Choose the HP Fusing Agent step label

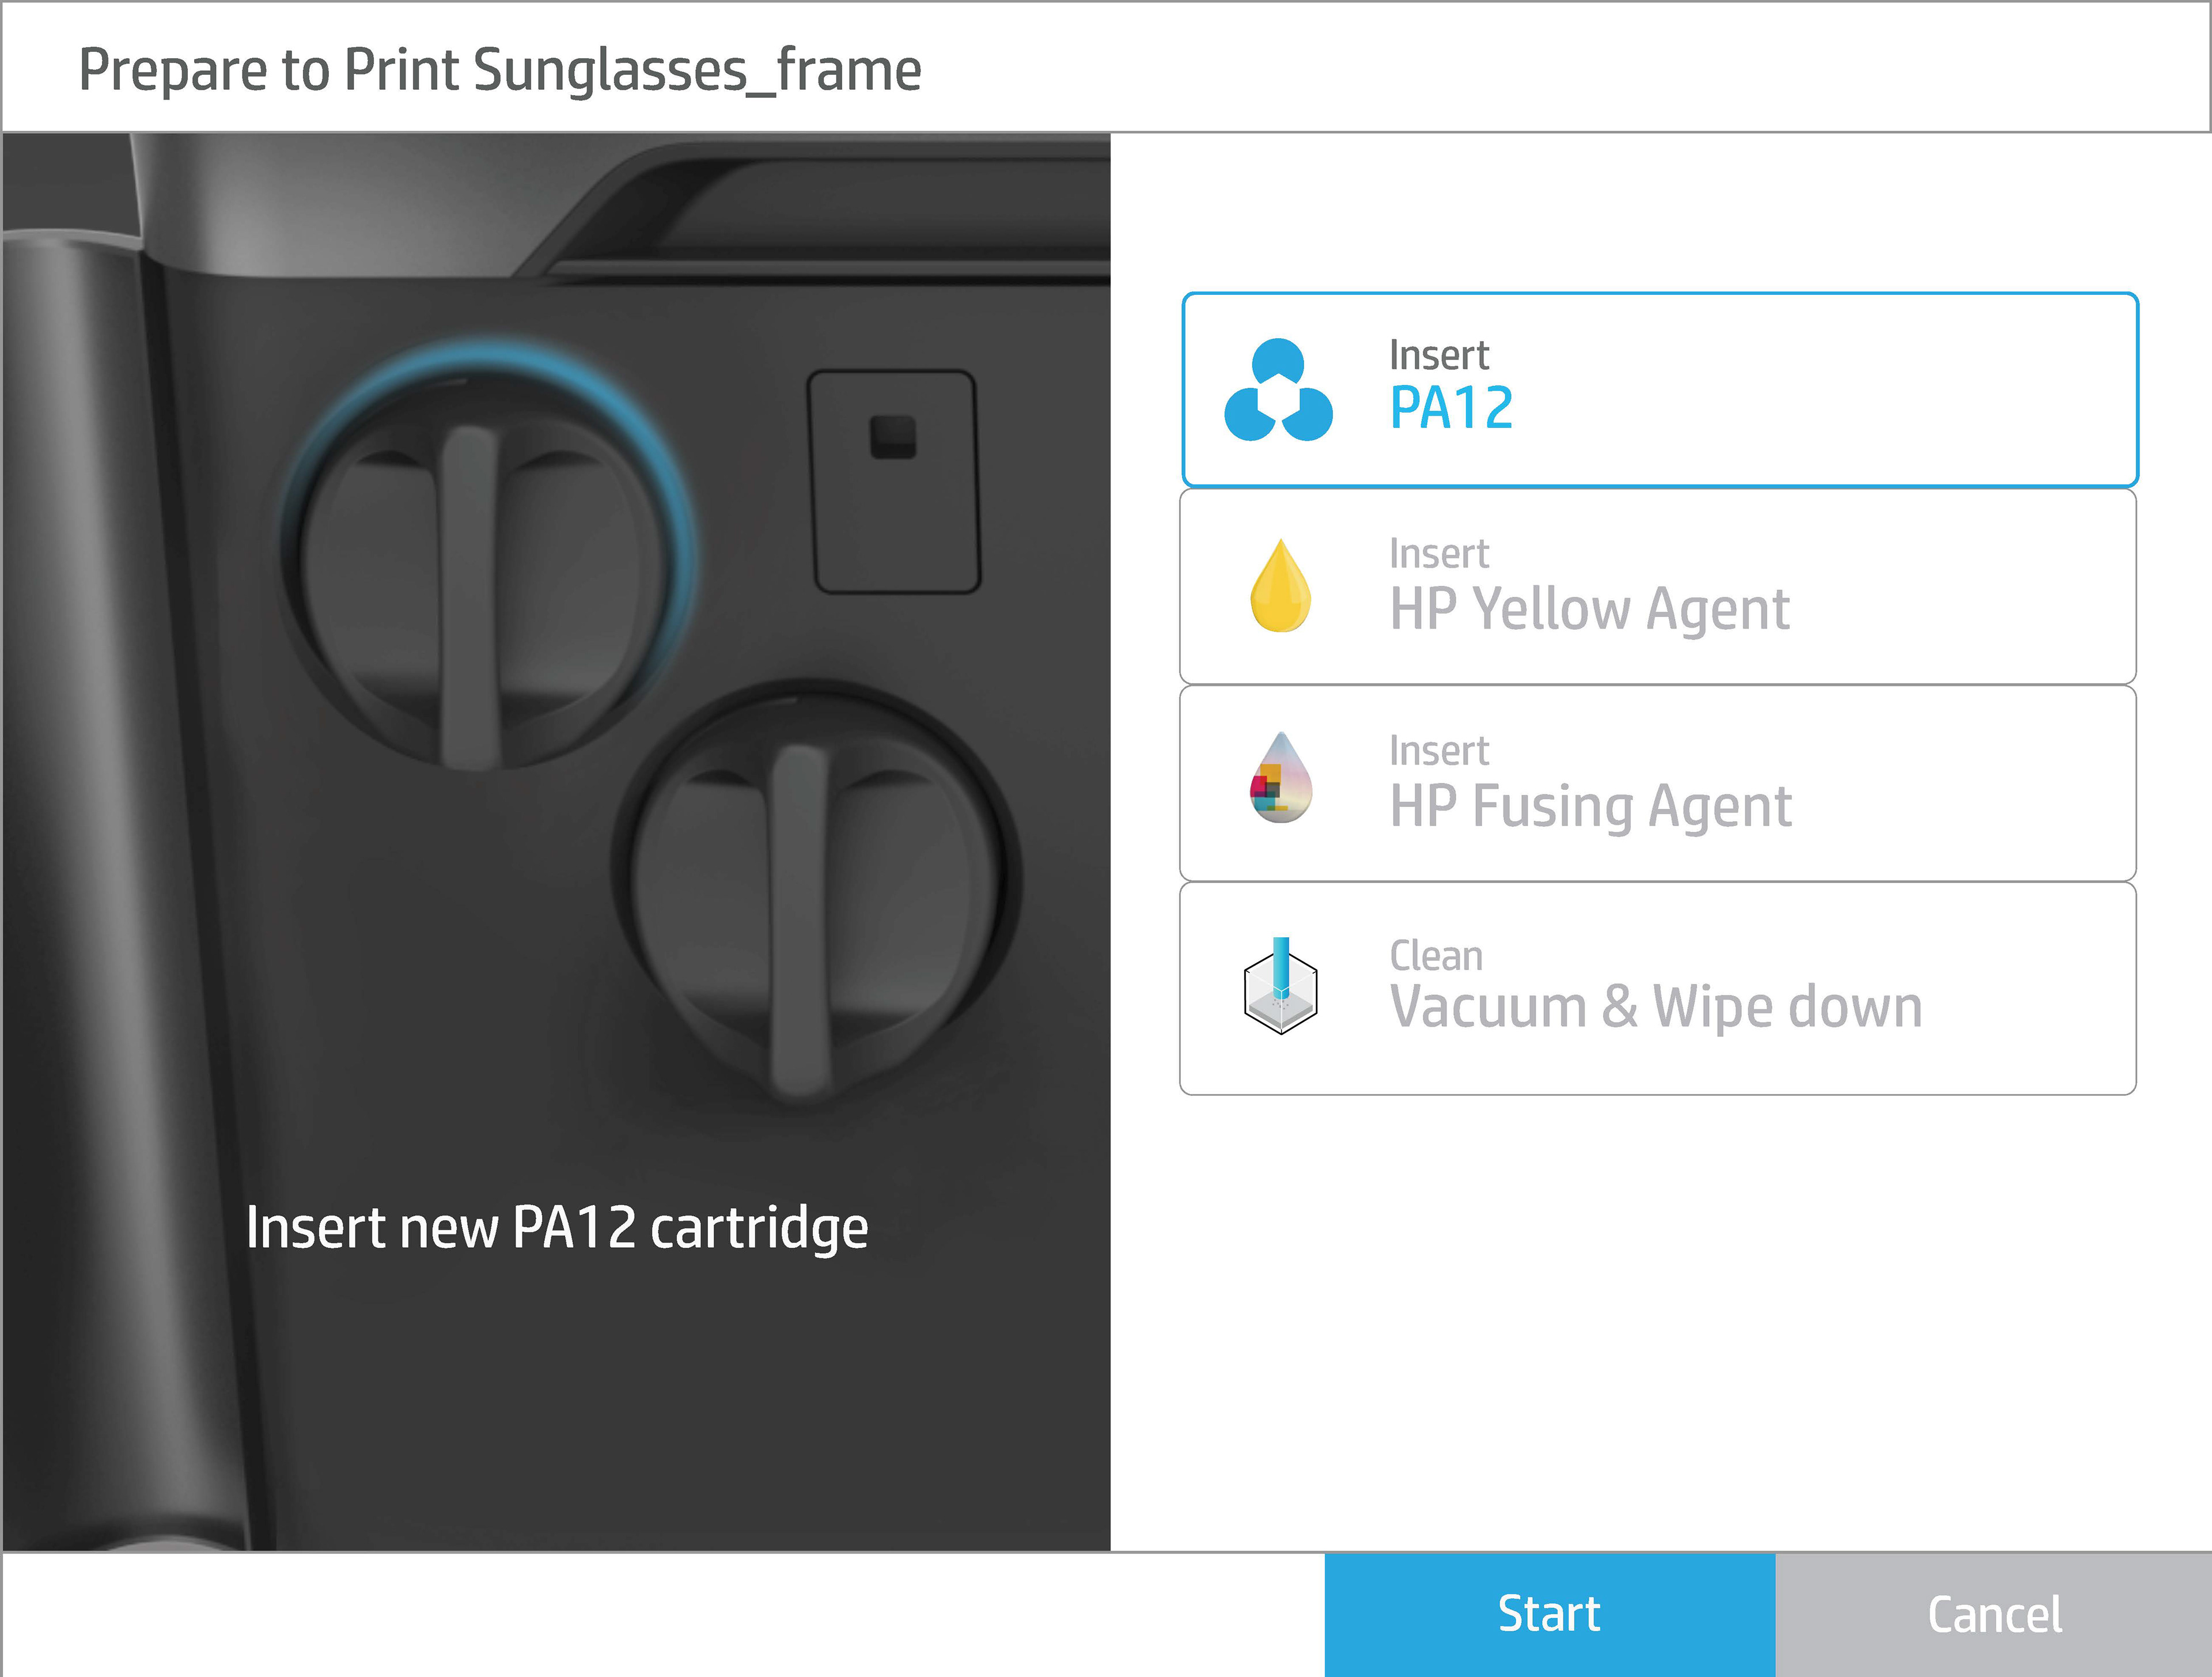point(1590,806)
